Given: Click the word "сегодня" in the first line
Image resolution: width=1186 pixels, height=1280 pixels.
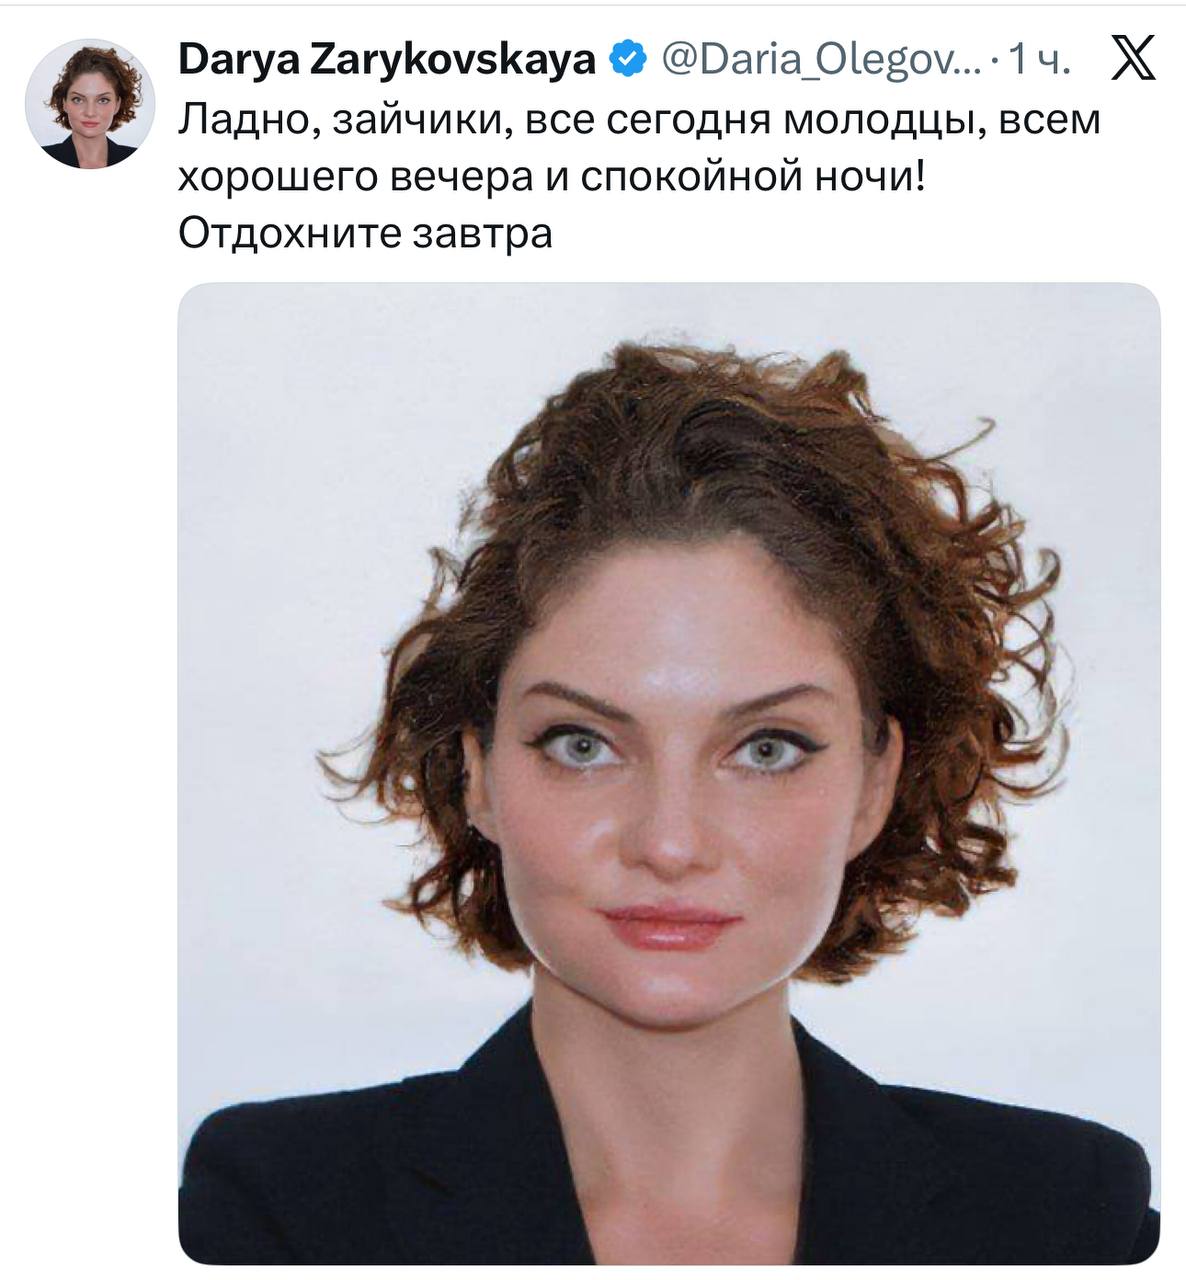Looking at the screenshot, I should tap(686, 121).
